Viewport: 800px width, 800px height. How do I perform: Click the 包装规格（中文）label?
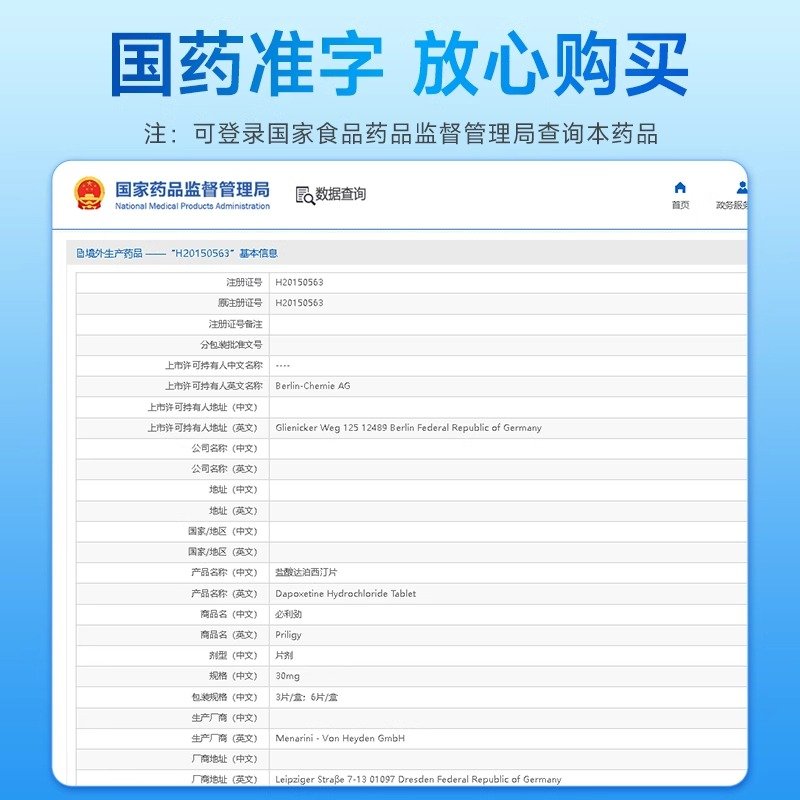(224, 697)
